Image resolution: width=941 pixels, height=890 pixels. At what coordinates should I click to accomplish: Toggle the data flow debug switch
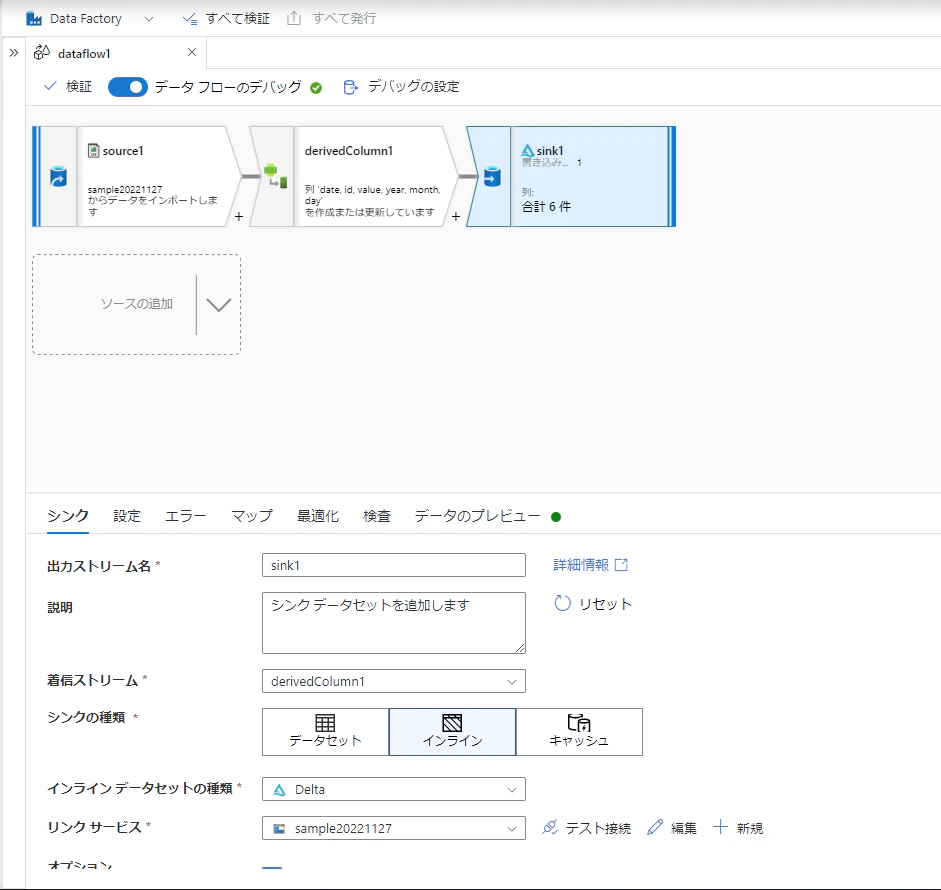tap(127, 87)
